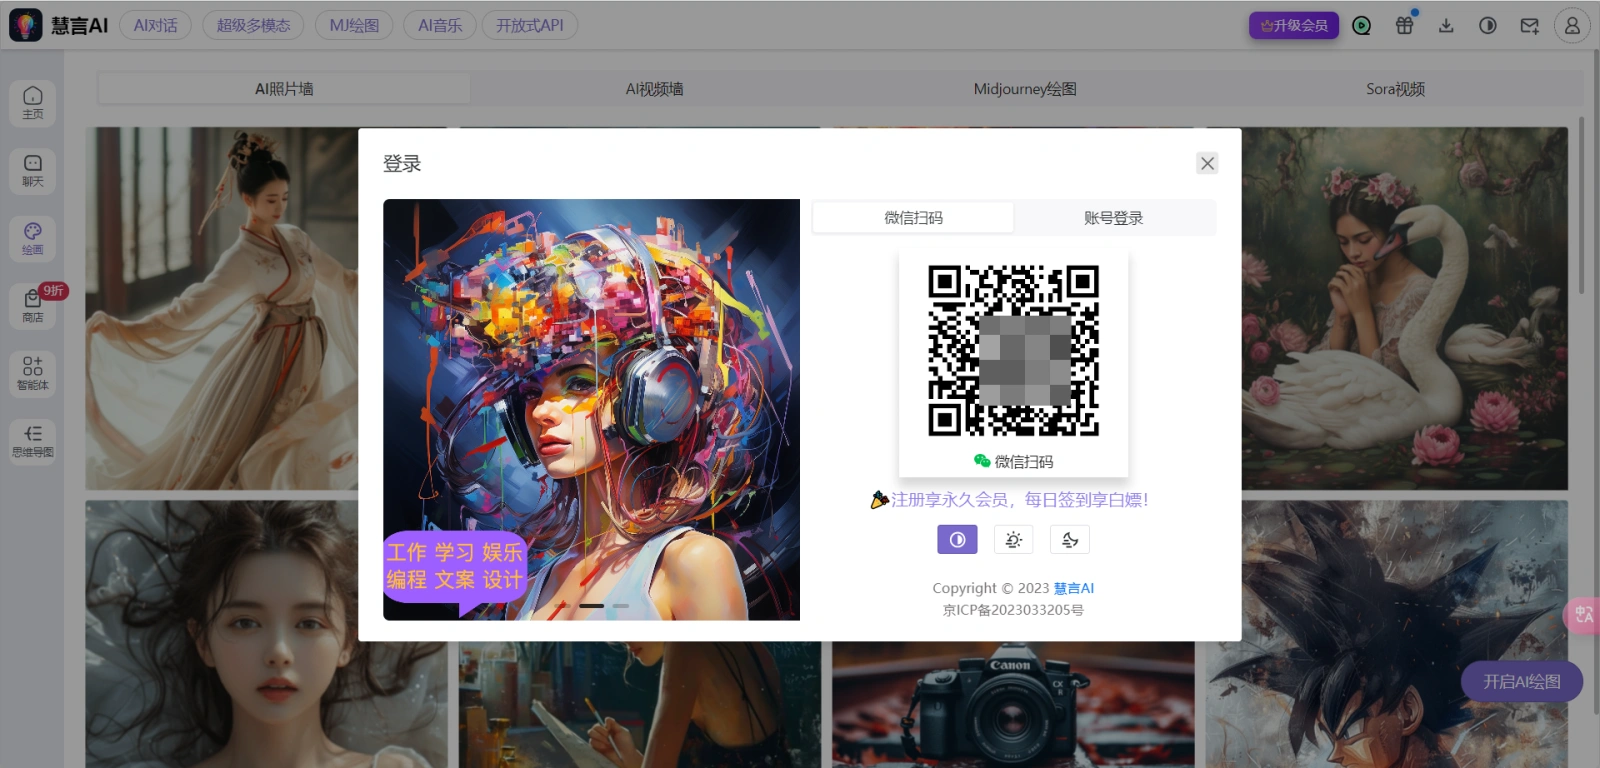Close the 登录 login dialog
Image resolution: width=1600 pixels, height=768 pixels.
point(1207,163)
